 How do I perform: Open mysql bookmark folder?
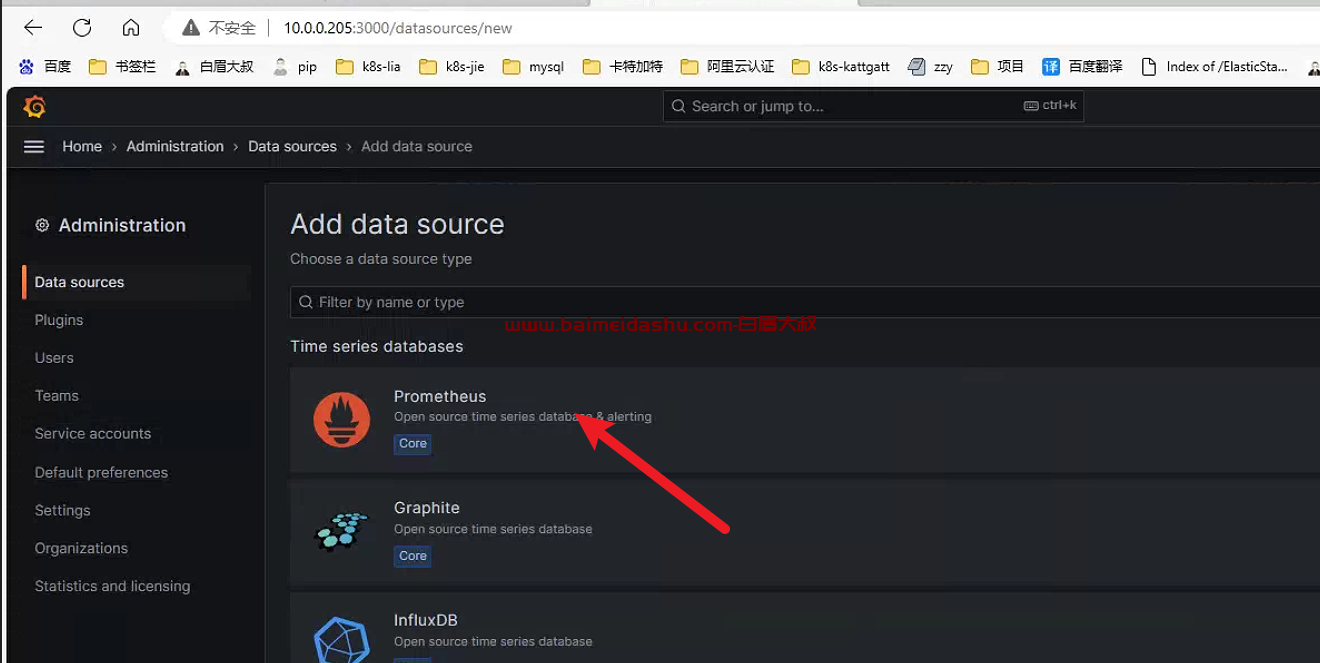[533, 67]
